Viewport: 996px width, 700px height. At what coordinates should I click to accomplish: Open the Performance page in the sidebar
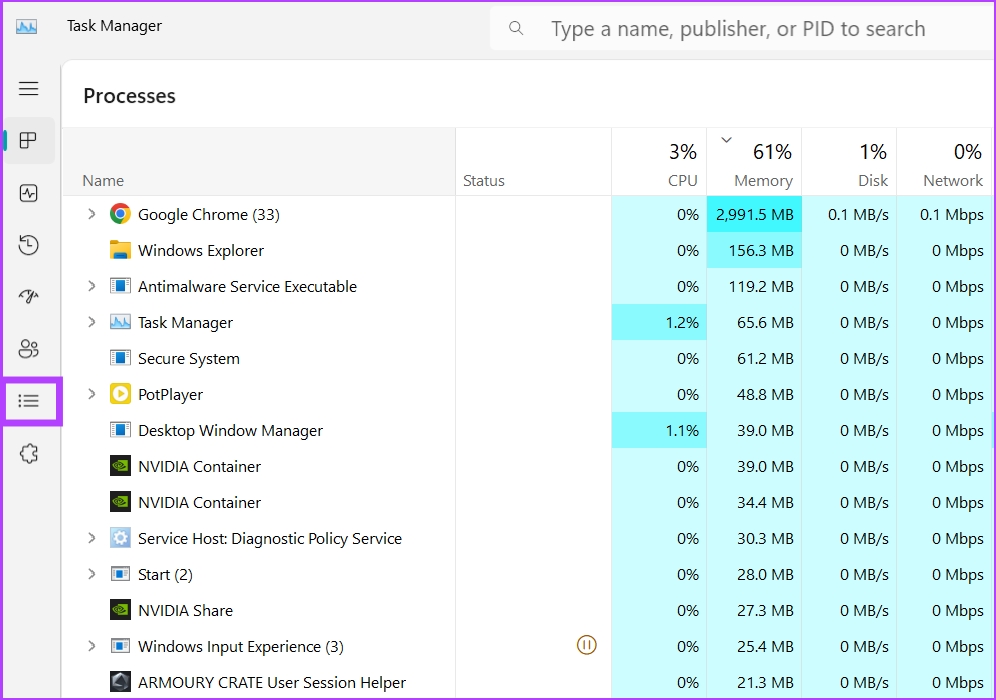point(29,192)
